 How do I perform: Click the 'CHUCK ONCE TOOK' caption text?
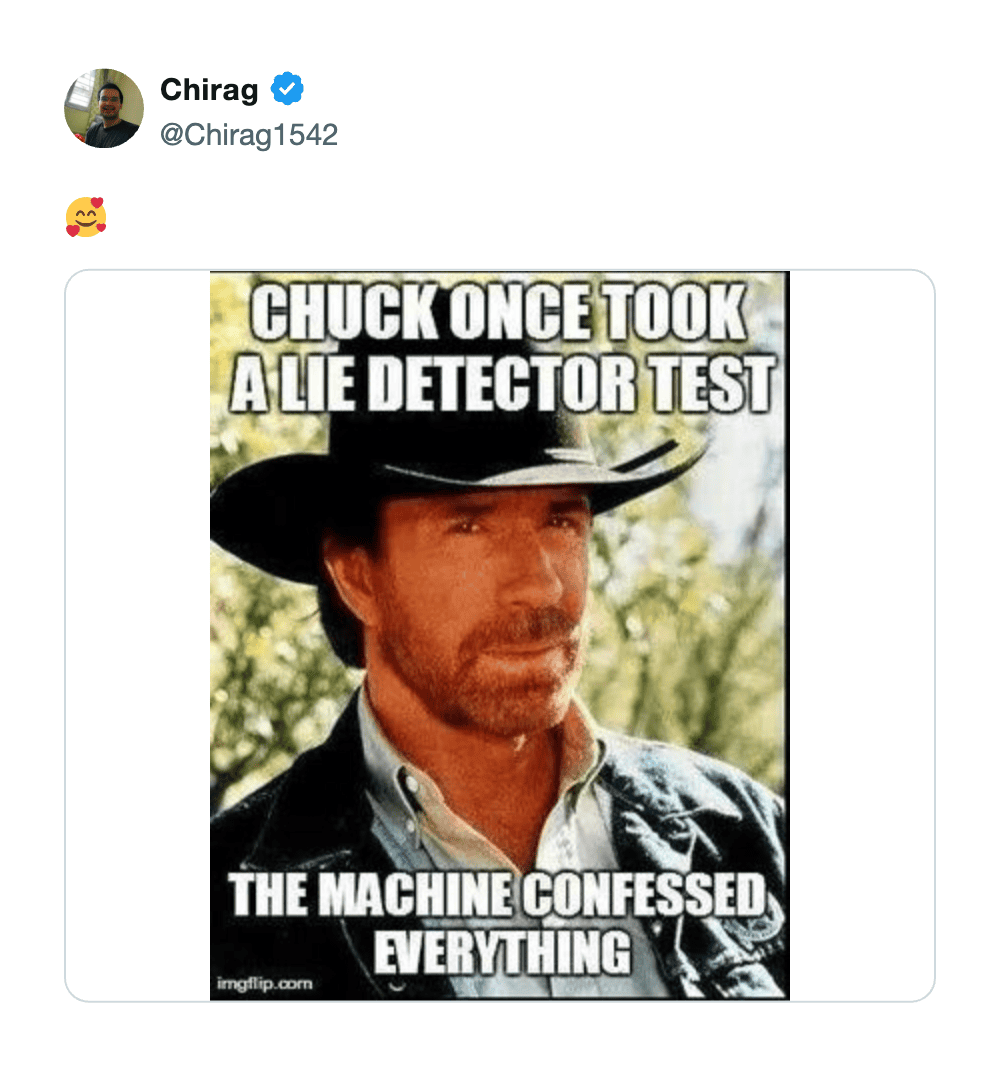[498, 314]
